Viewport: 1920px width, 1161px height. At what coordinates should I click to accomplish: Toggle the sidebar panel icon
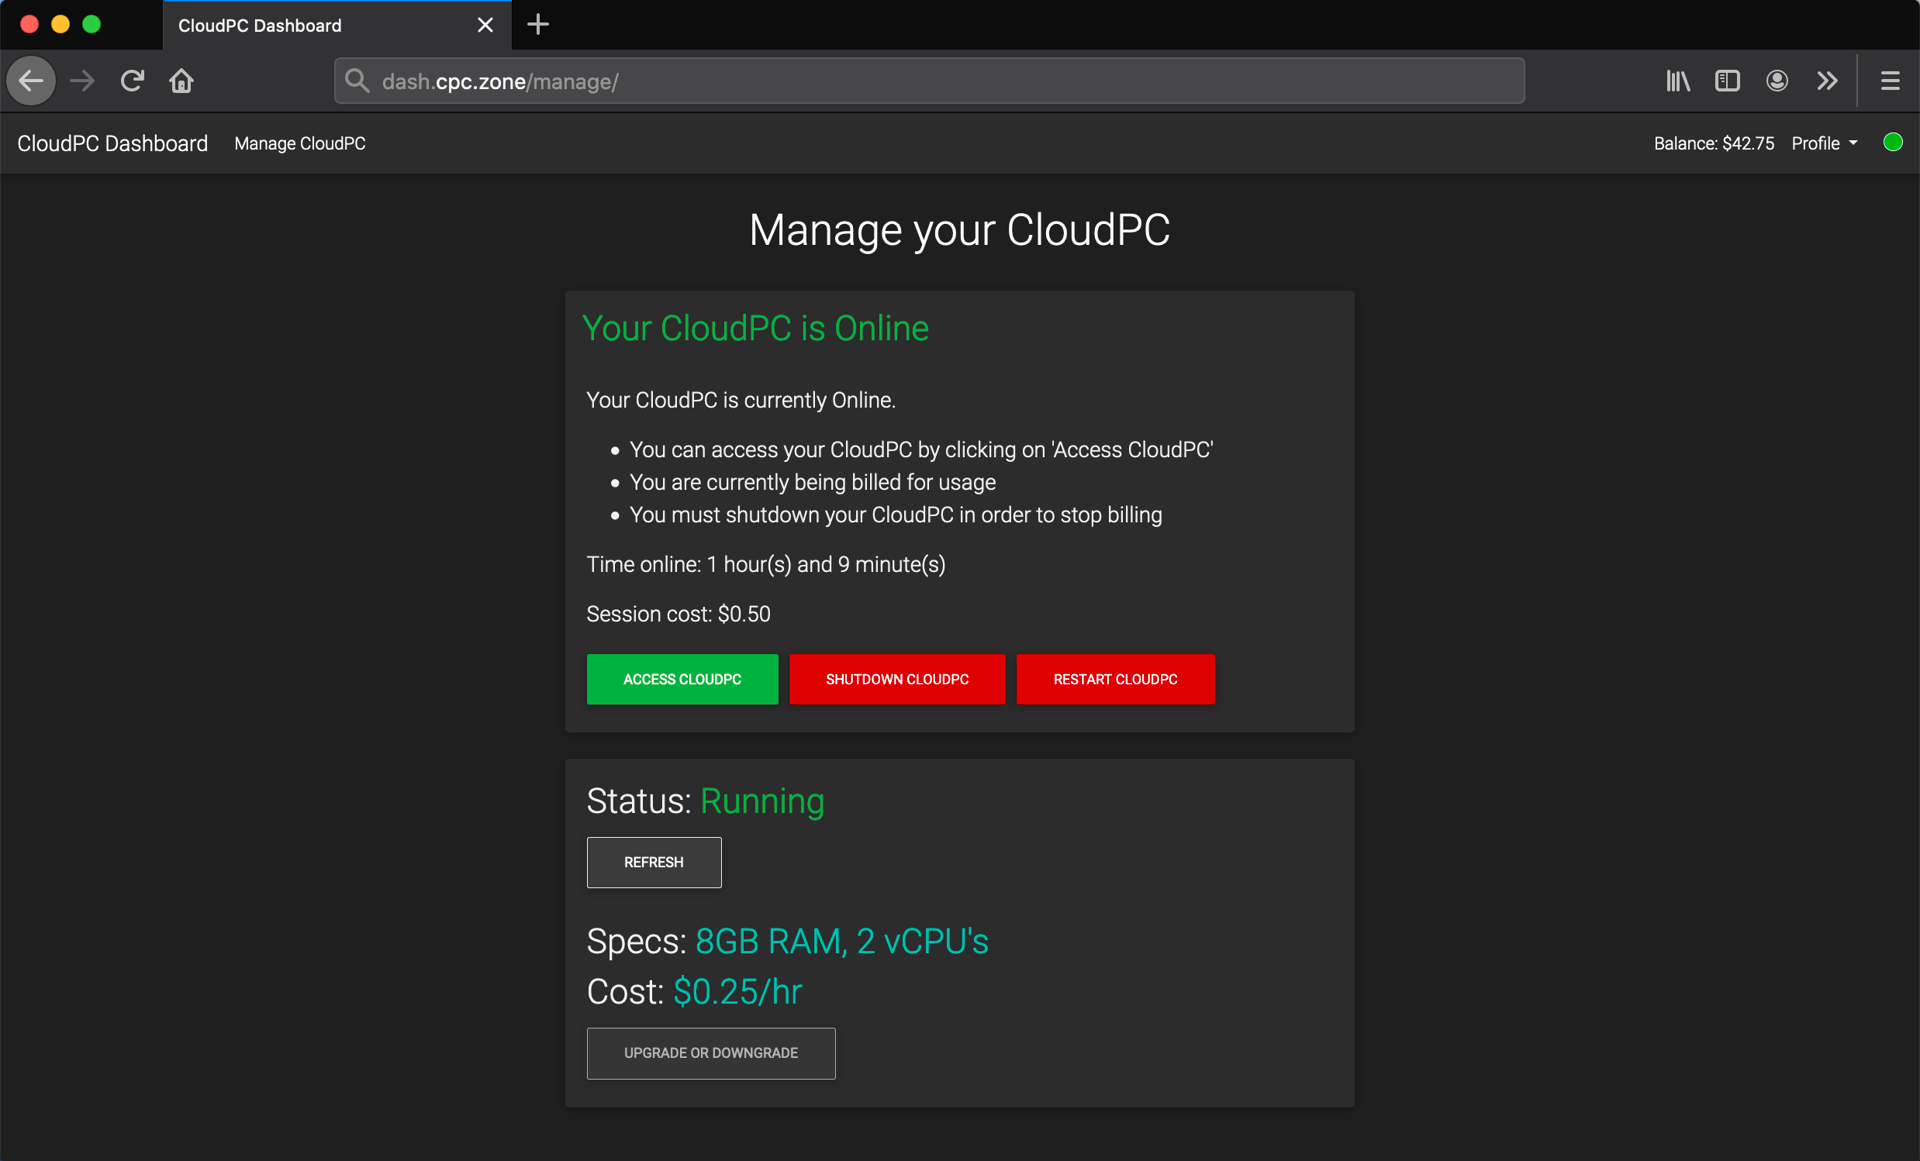click(x=1727, y=81)
